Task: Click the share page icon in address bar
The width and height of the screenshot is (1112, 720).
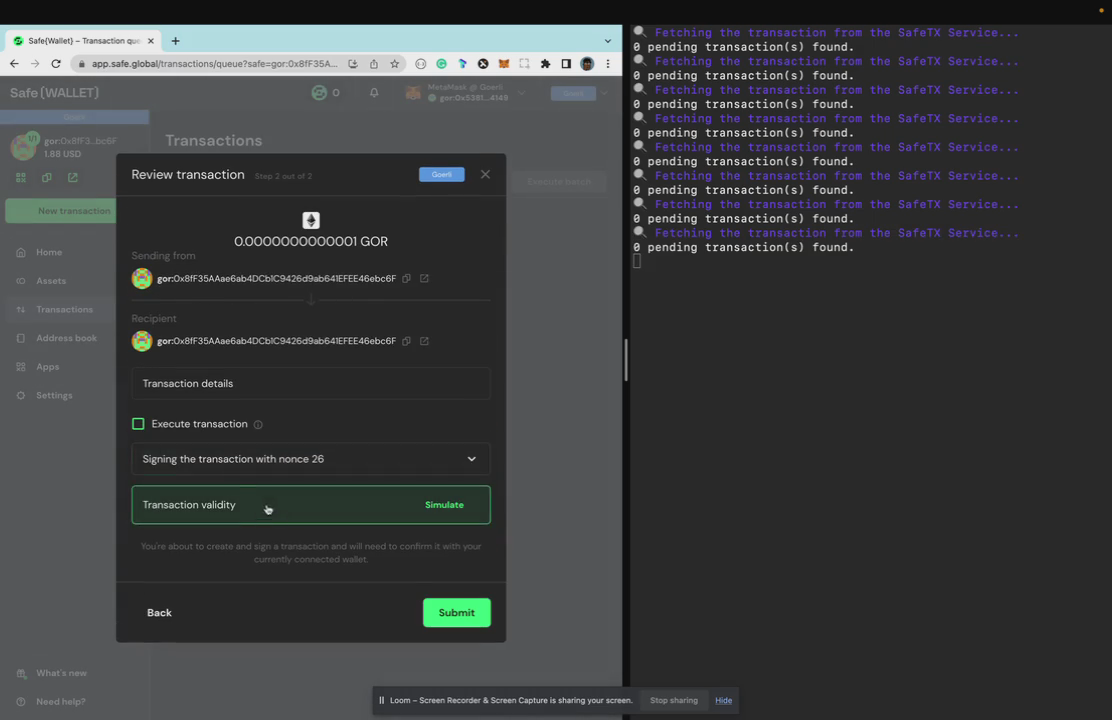Action: pyautogui.click(x=374, y=64)
